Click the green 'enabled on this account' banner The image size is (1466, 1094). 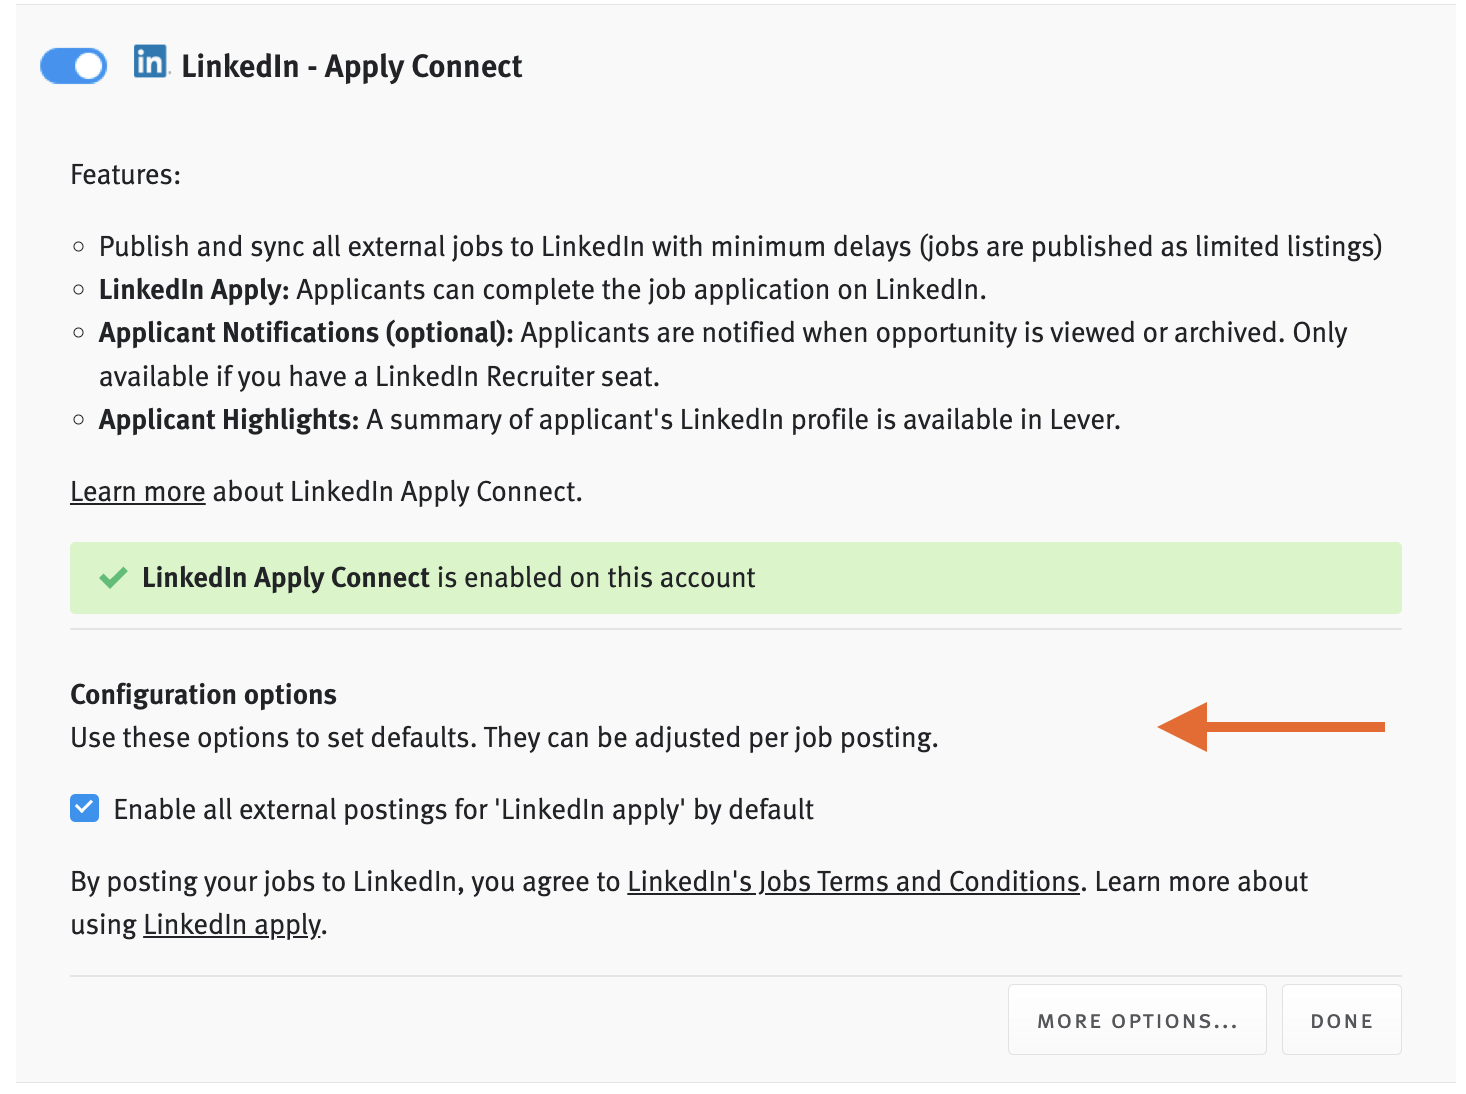(x=735, y=577)
